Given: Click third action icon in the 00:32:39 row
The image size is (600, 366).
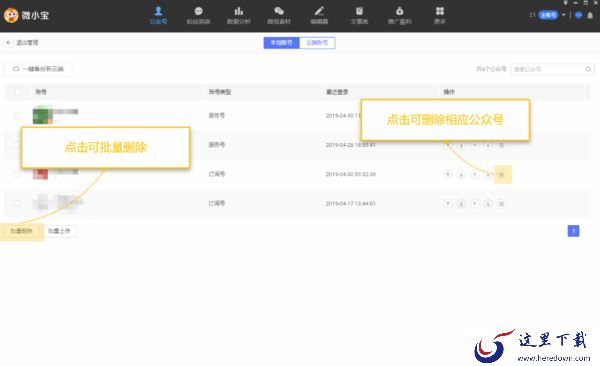Looking at the screenshot, I should [x=474, y=174].
